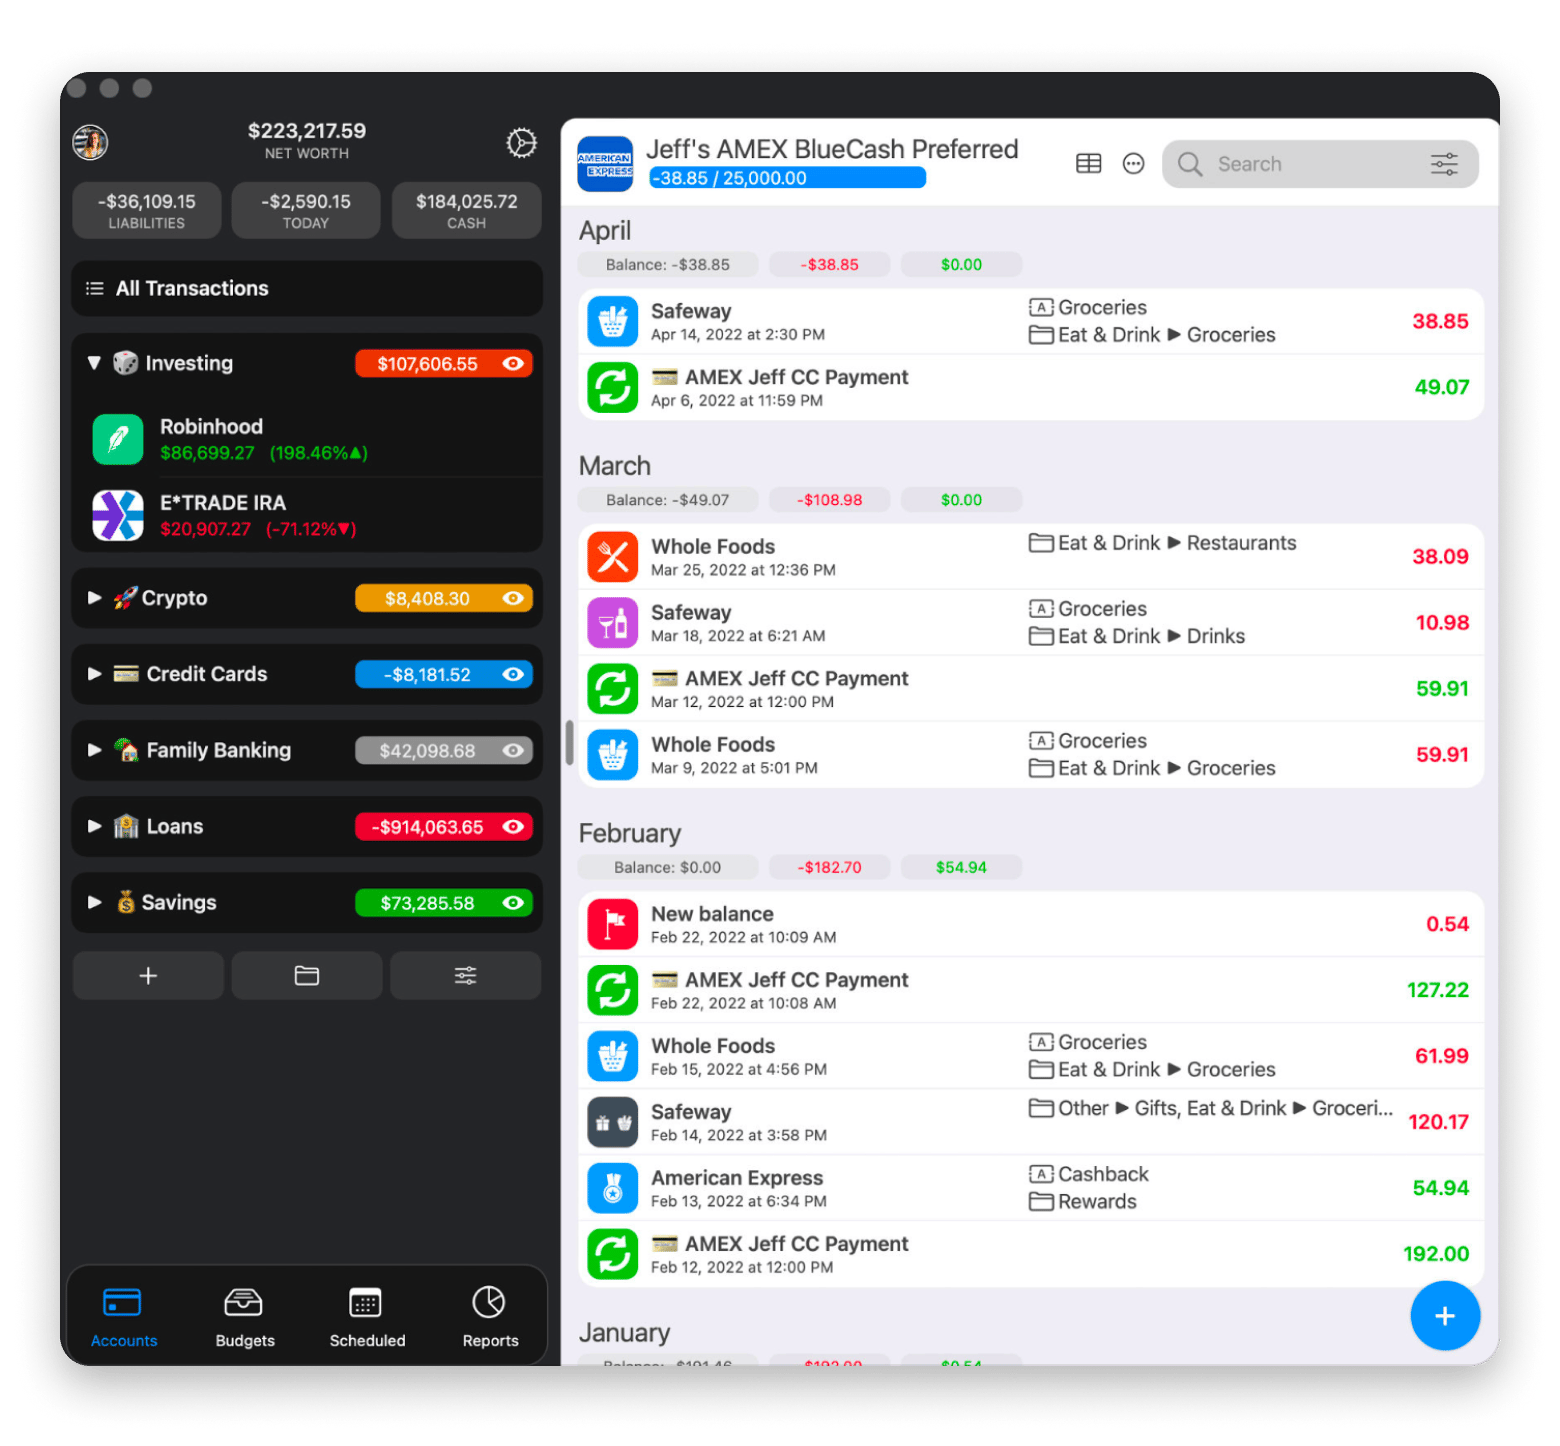Click the sidebar plus button to add an account
The image size is (1560, 1446).
tap(147, 975)
